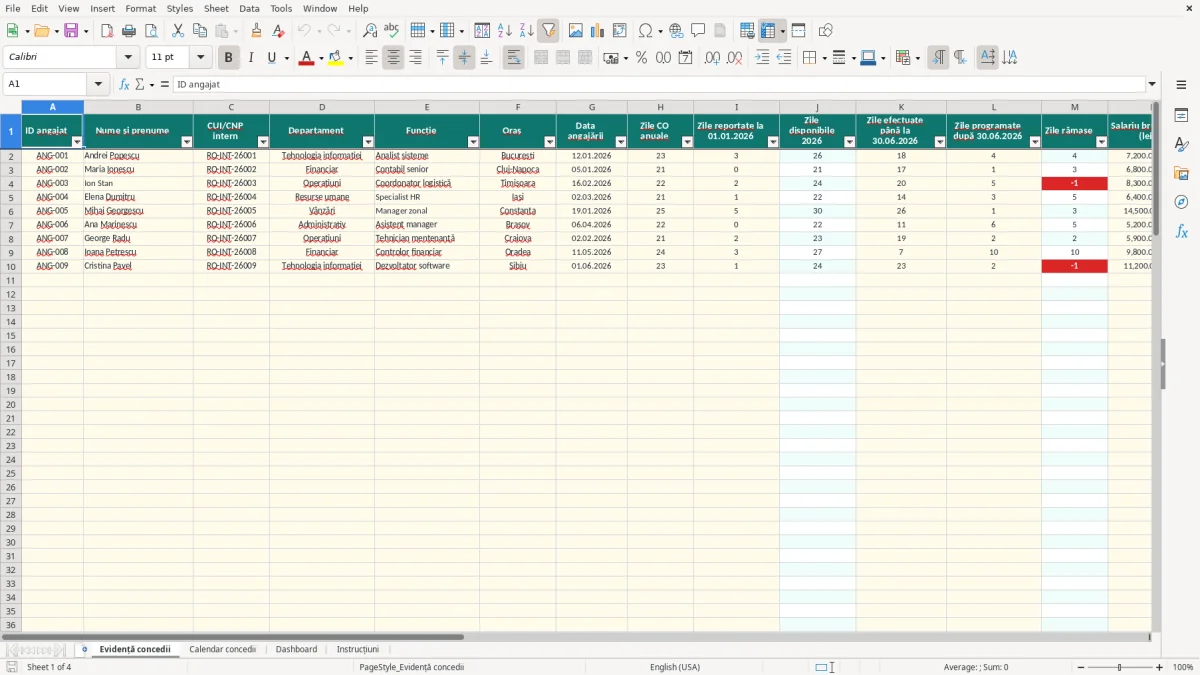Open filter dropdown on Zile rămase column
Viewport: 1200px width, 675px height.
[x=1100, y=142]
